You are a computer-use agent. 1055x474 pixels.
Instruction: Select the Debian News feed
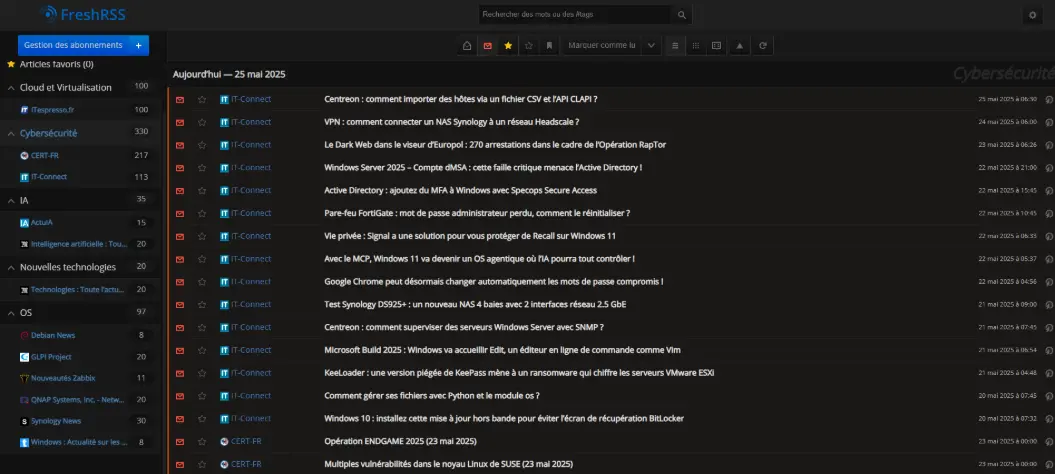[x=52, y=335]
